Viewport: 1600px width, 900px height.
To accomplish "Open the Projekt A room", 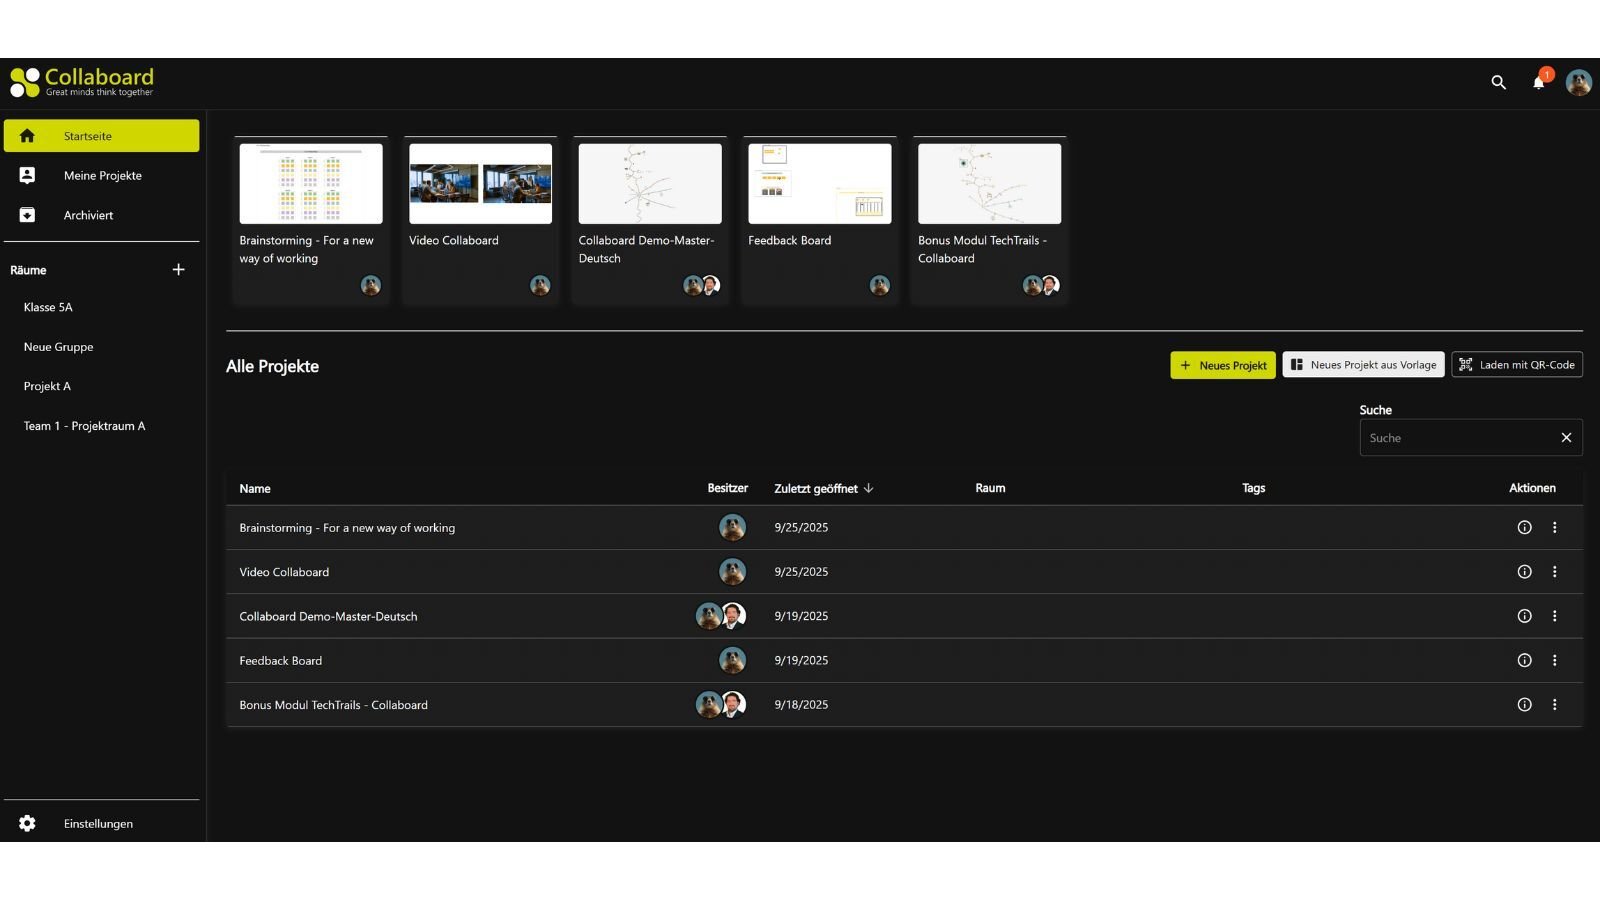I will click(x=47, y=385).
